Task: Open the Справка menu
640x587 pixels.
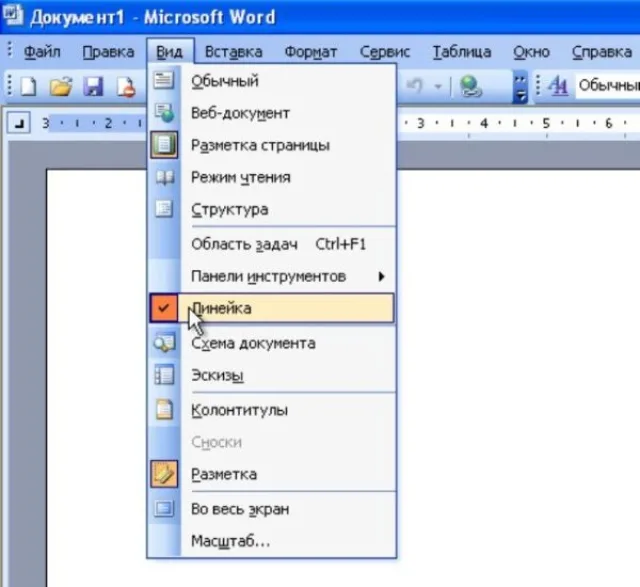Action: point(602,52)
